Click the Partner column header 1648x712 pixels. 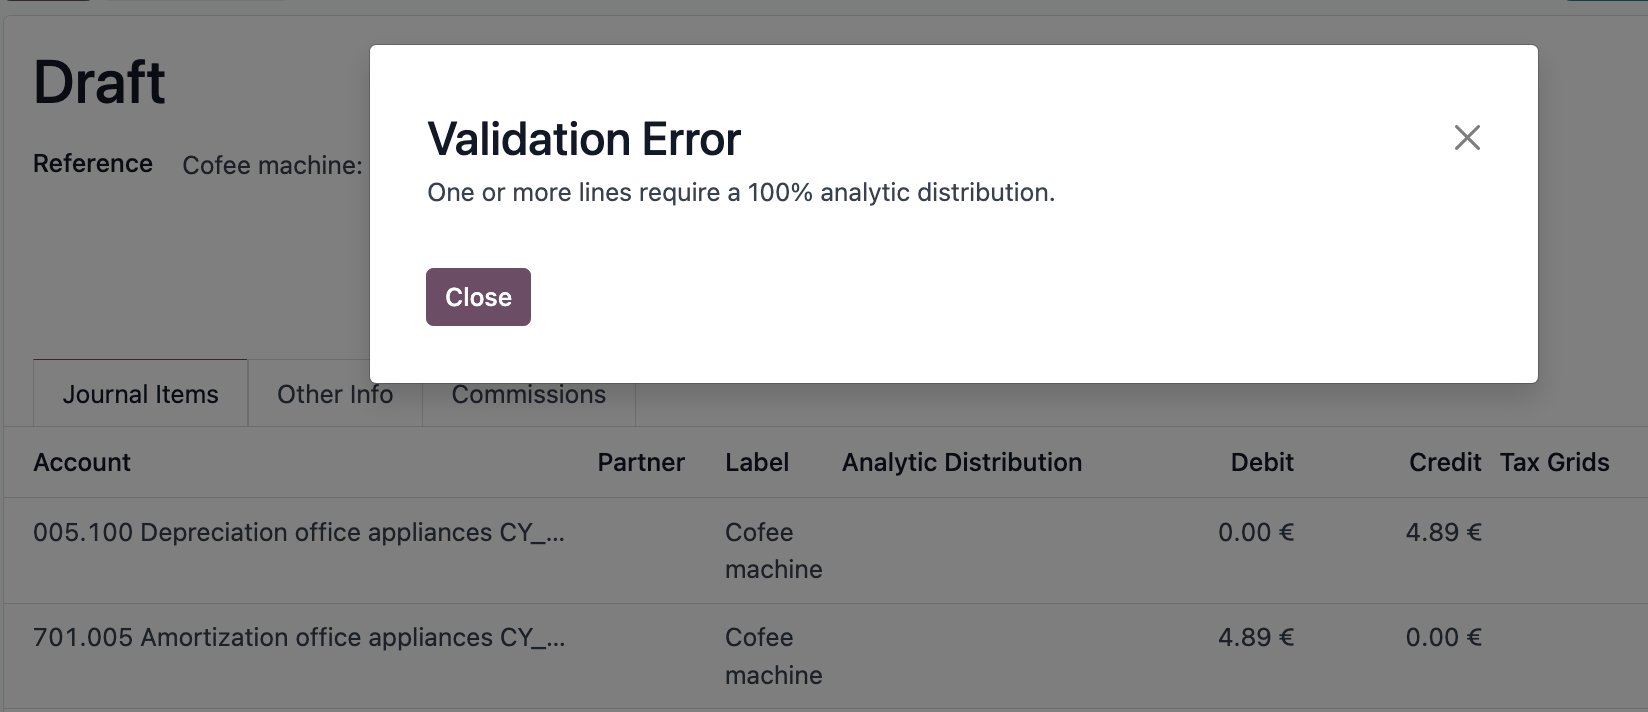(x=641, y=462)
